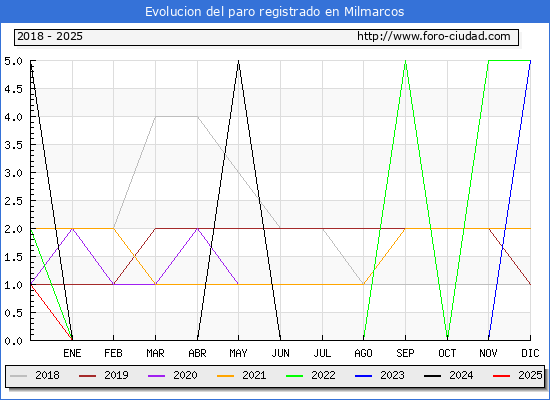The image size is (550, 400).
Task: Click the AGO month axis label
Action: tap(363, 353)
